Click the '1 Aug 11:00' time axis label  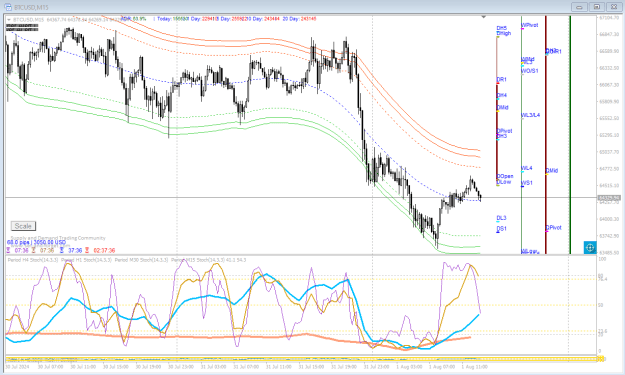pyautogui.click(x=474, y=366)
